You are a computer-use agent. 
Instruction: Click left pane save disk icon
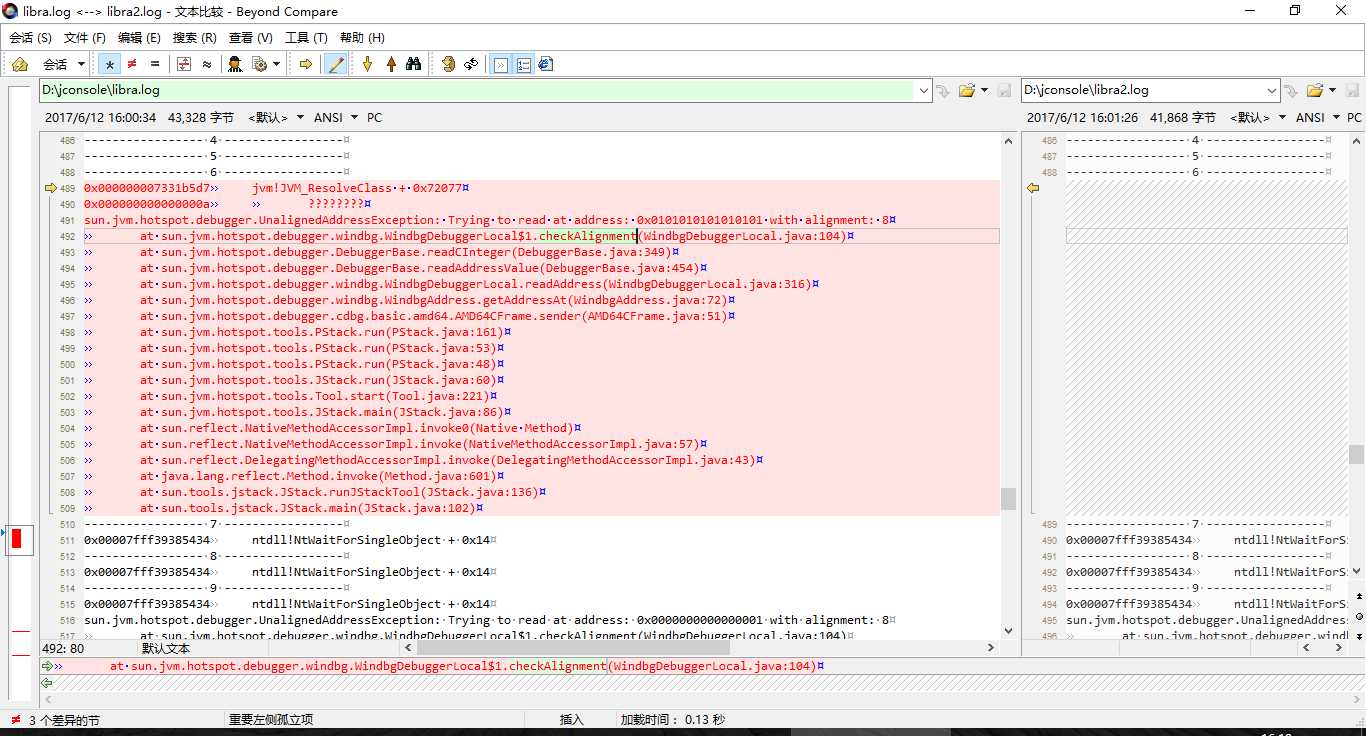(1005, 90)
